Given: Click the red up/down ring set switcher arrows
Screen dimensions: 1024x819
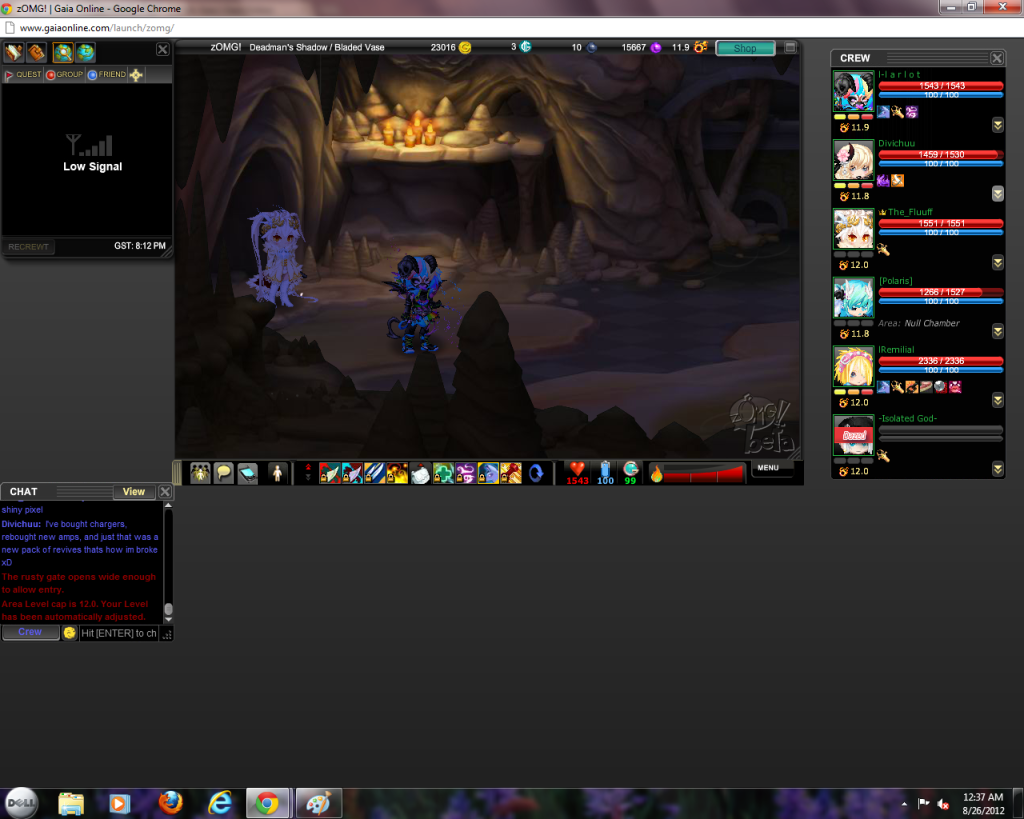Looking at the screenshot, I should (x=308, y=473).
